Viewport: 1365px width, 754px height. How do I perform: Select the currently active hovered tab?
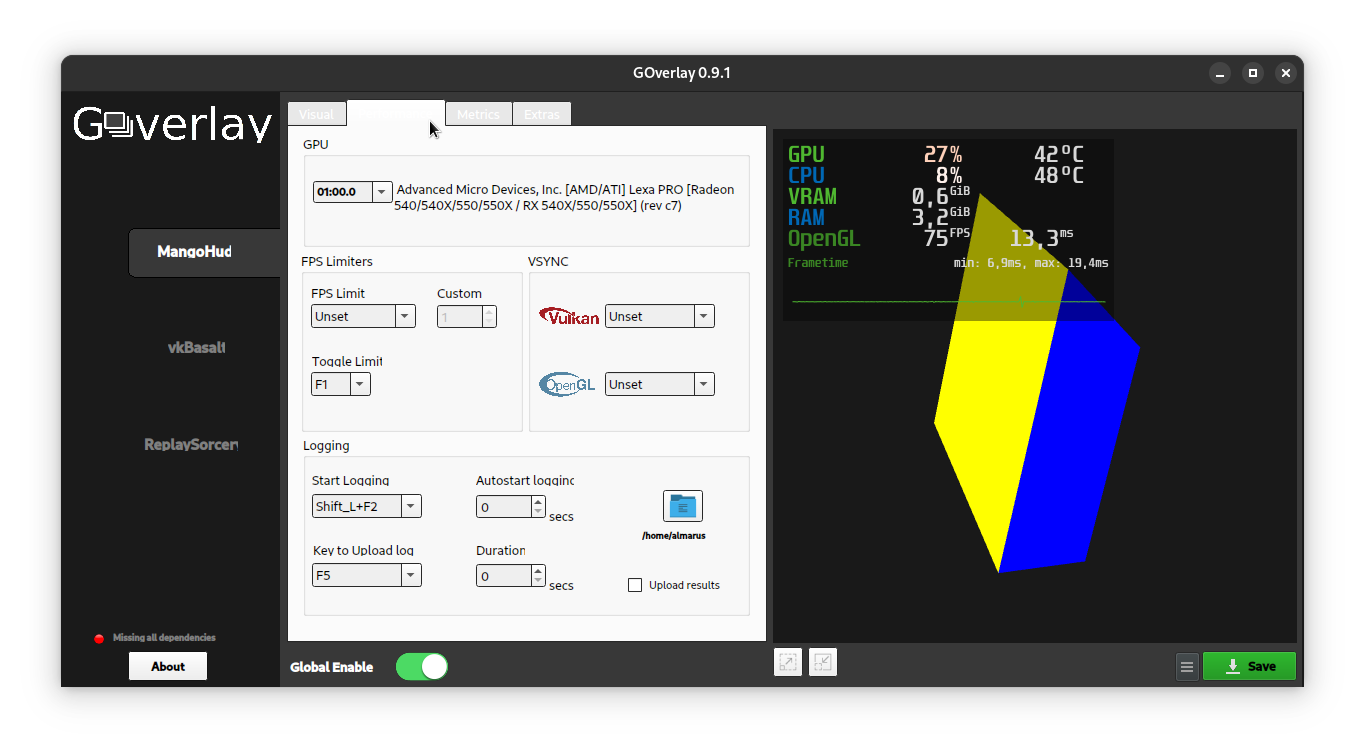396,113
